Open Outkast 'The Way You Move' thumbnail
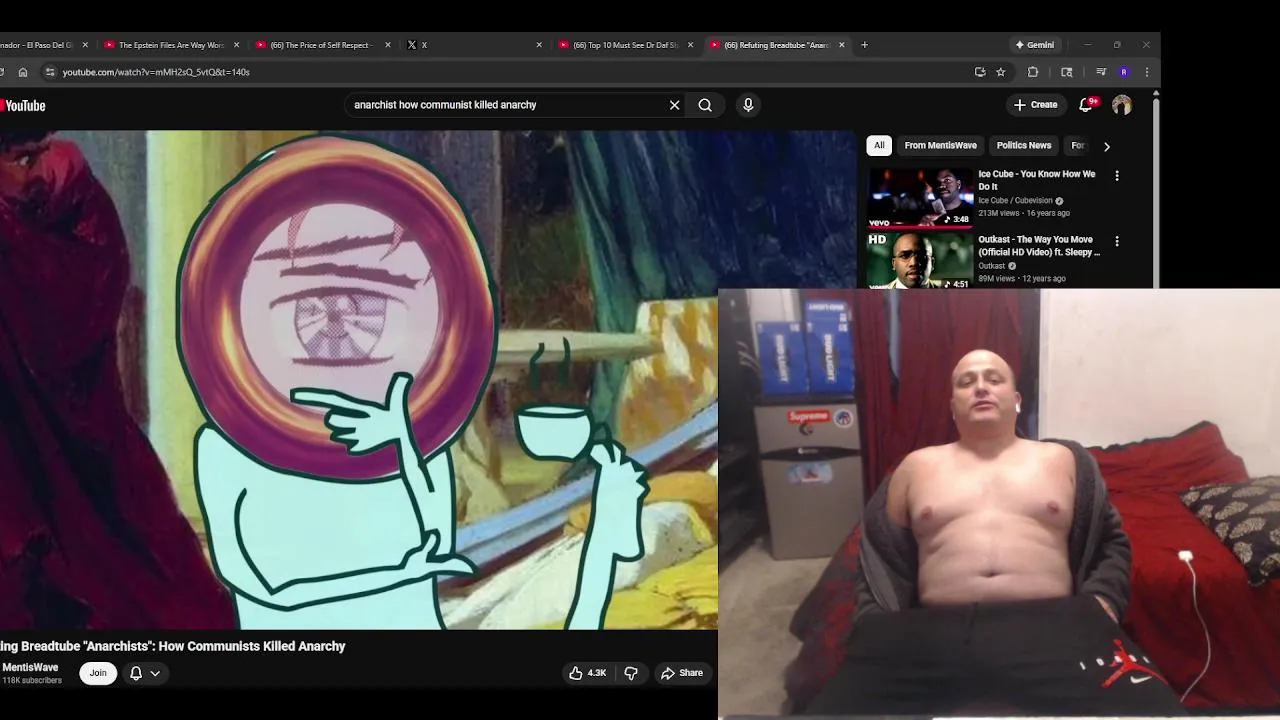Screen dimensions: 1280x720 tap(920, 261)
